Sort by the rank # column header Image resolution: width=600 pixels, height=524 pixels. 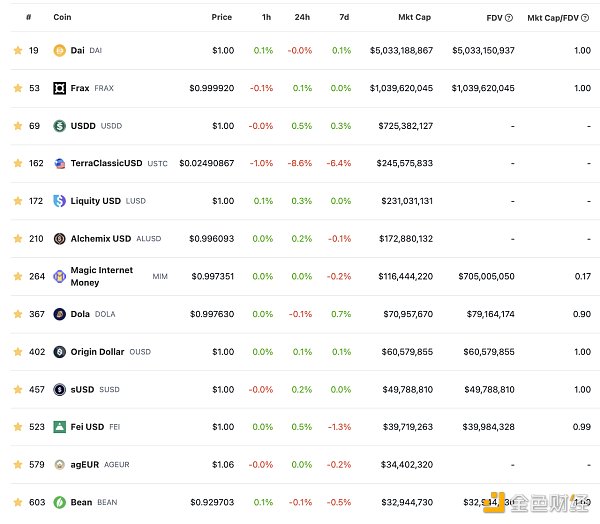coord(28,17)
